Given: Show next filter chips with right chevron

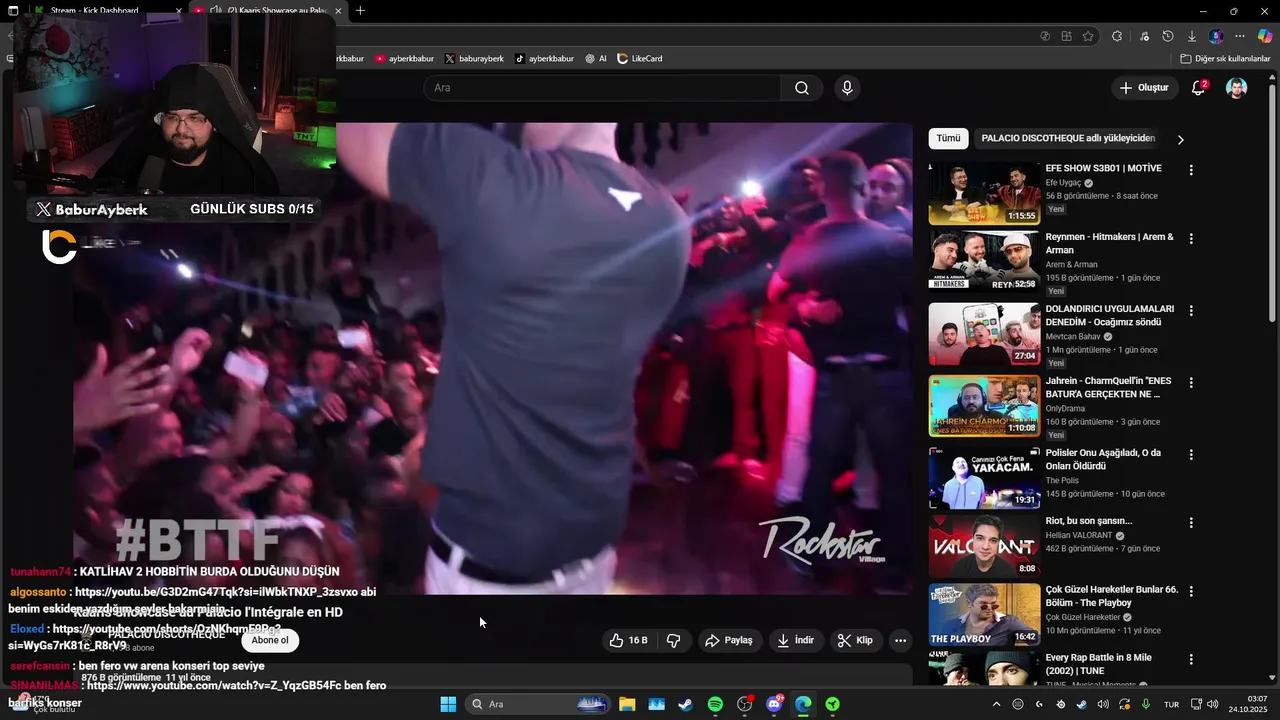Looking at the screenshot, I should point(1180,139).
